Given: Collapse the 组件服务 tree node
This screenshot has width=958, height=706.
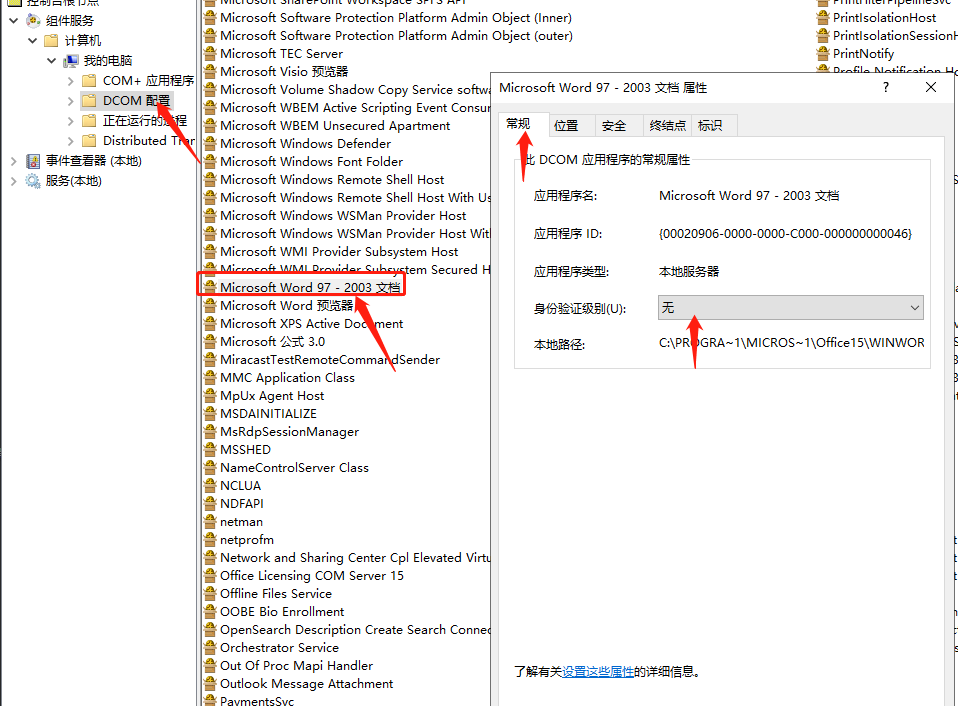Looking at the screenshot, I should point(13,21).
